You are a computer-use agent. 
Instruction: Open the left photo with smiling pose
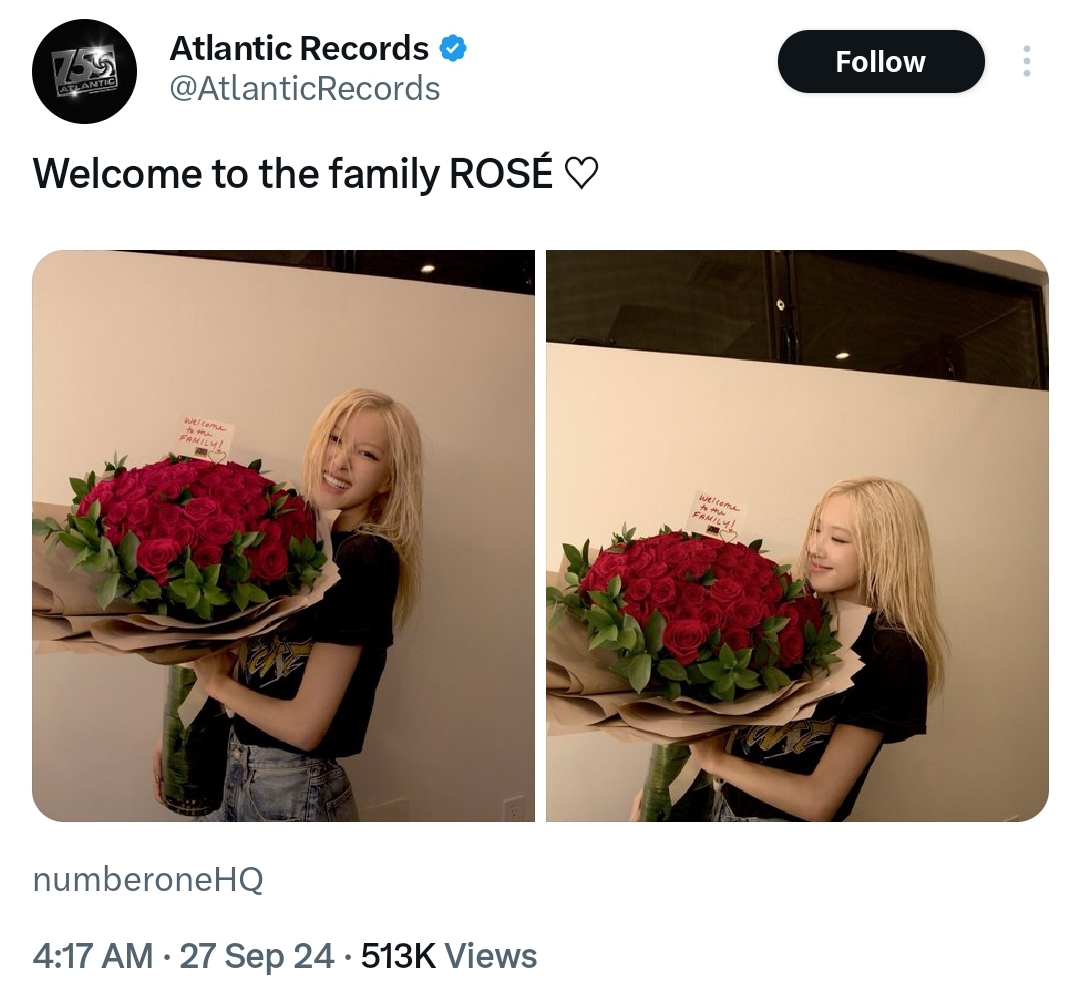pyautogui.click(x=283, y=535)
